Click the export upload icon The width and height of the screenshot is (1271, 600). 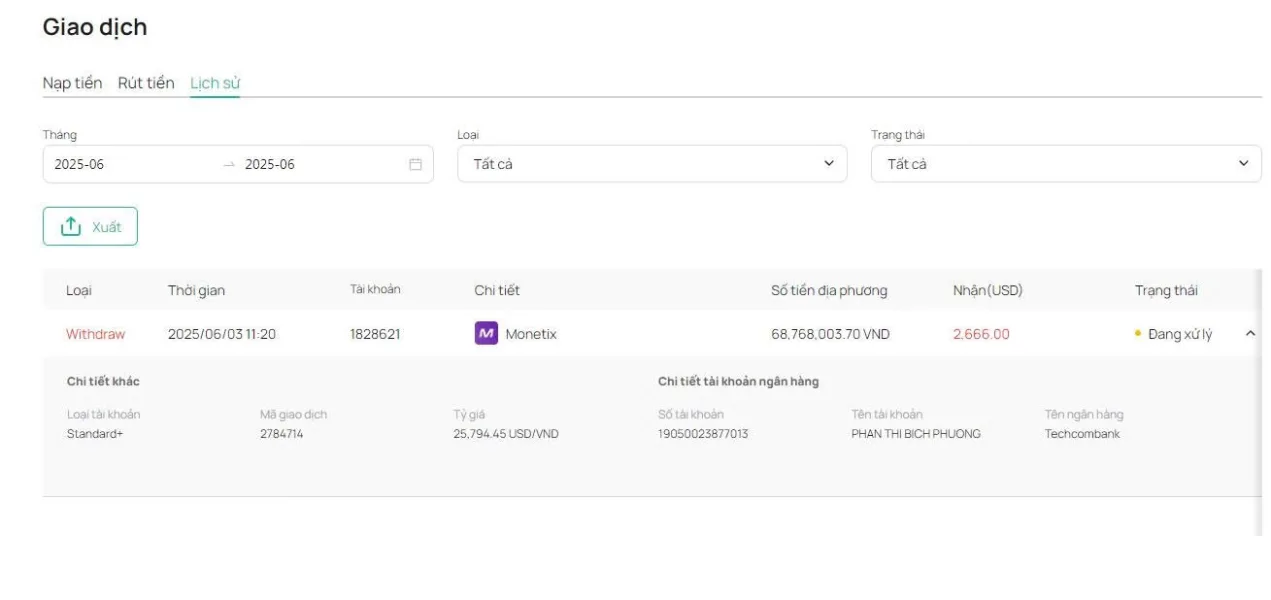click(71, 227)
